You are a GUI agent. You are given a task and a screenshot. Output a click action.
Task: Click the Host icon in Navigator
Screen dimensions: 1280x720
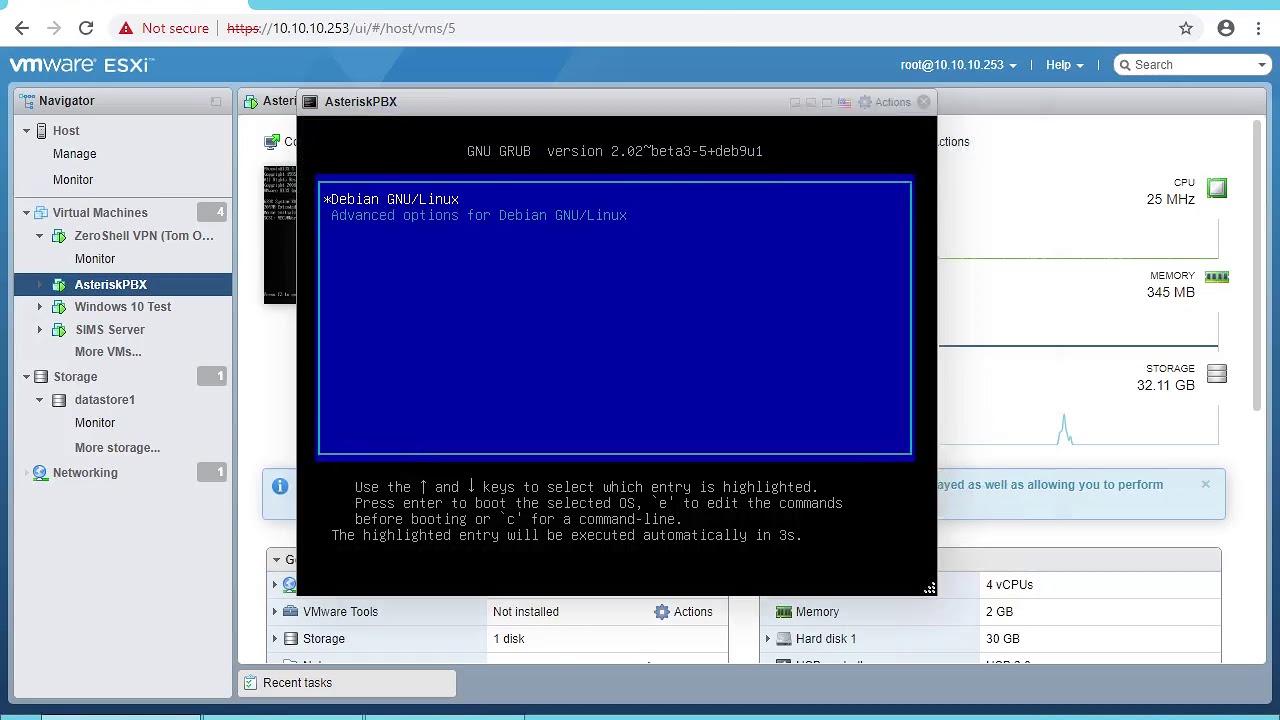click(x=41, y=131)
